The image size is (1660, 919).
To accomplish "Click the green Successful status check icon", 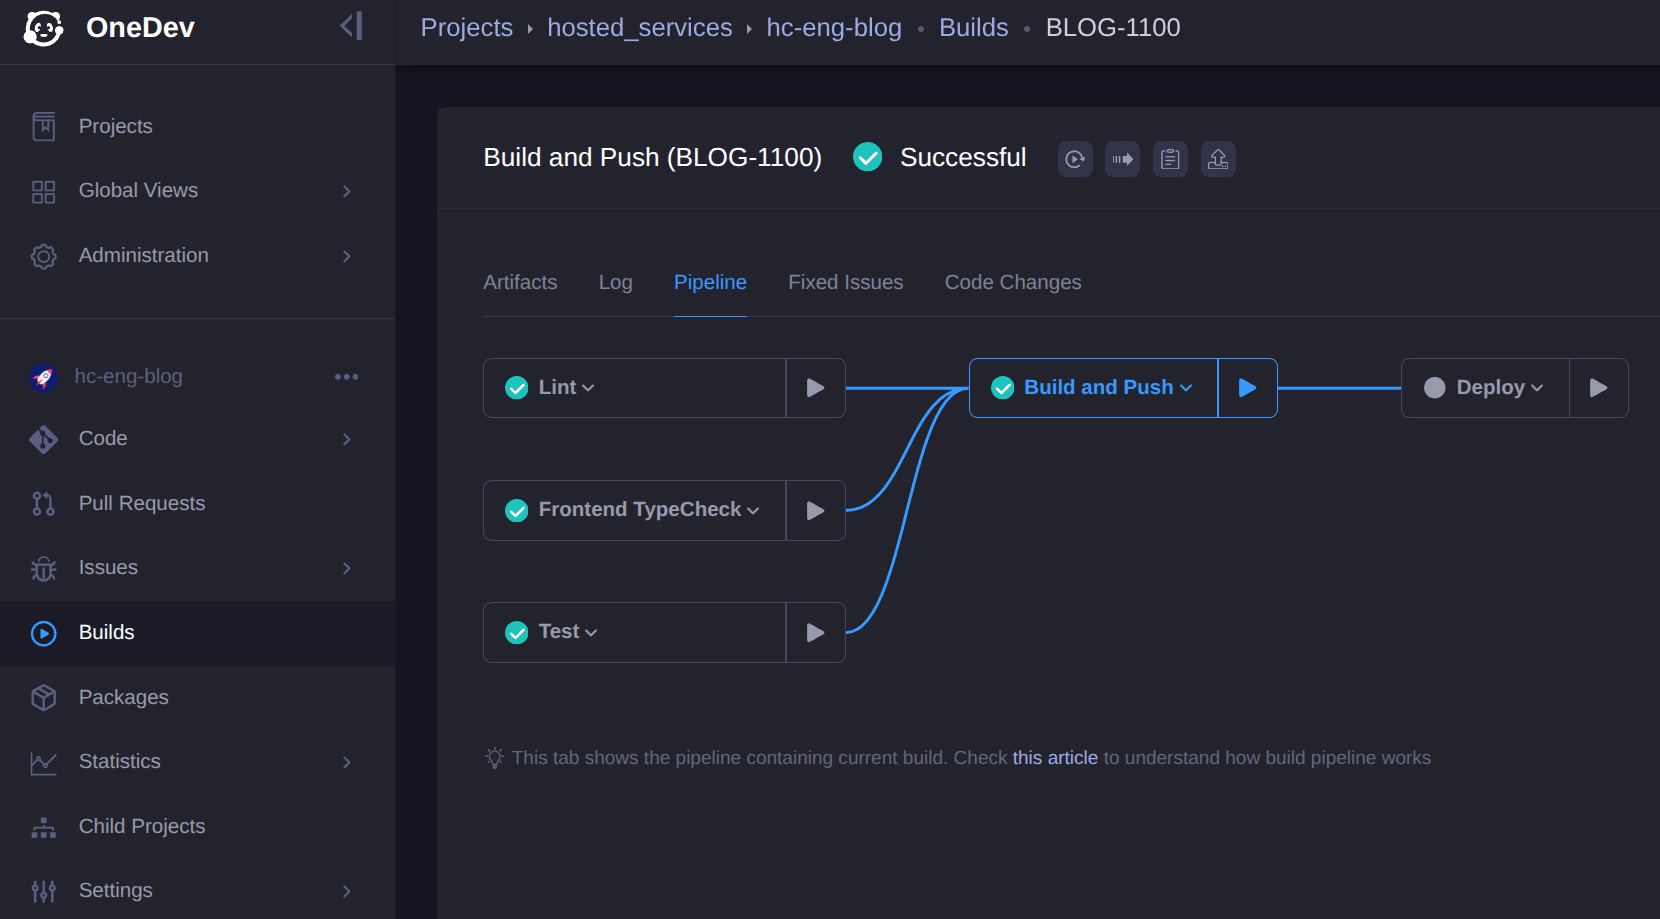I will (x=868, y=157).
